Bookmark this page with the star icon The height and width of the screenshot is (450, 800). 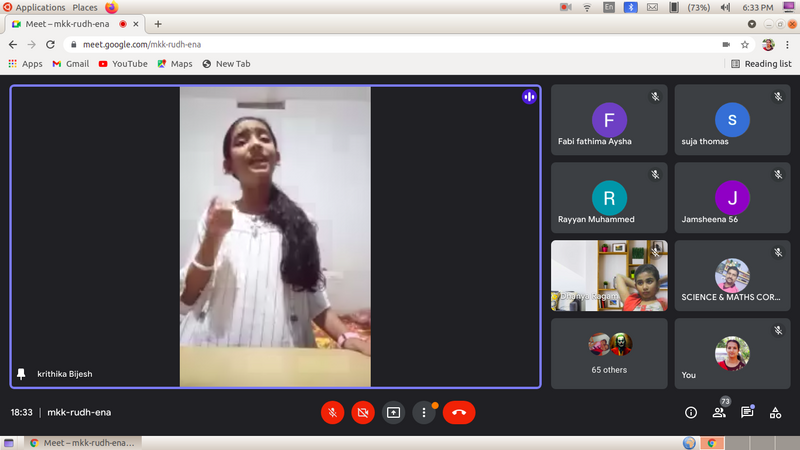pos(745,44)
